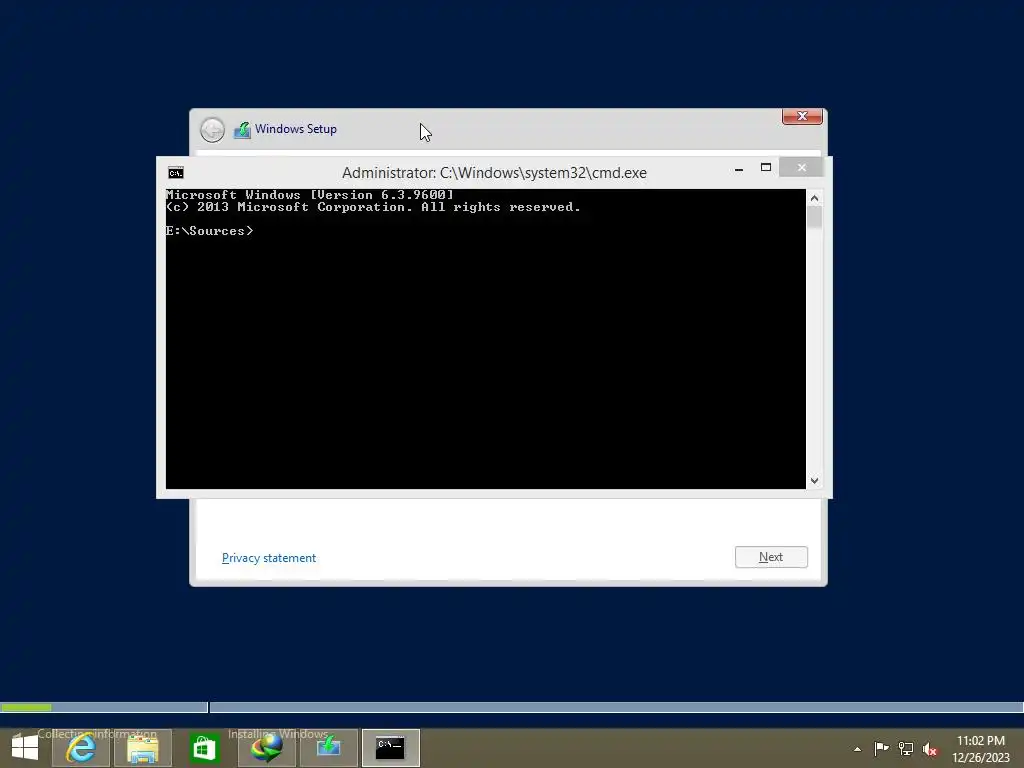Screen dimensions: 1024x768
Task: Click the E:\Sources> command prompt line
Action: [x=209, y=231]
